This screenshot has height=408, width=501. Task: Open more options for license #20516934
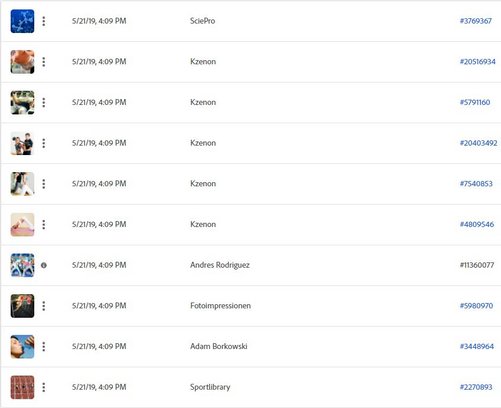44,62
